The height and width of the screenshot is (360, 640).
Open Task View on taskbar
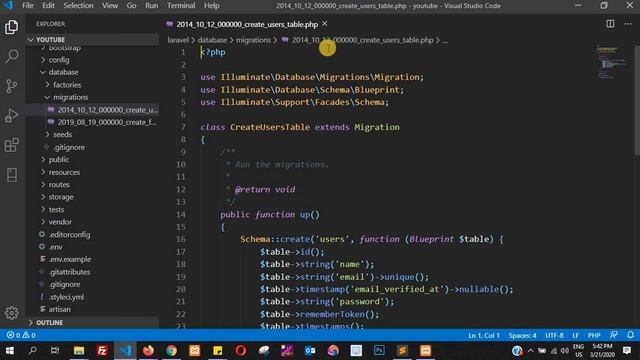55,350
